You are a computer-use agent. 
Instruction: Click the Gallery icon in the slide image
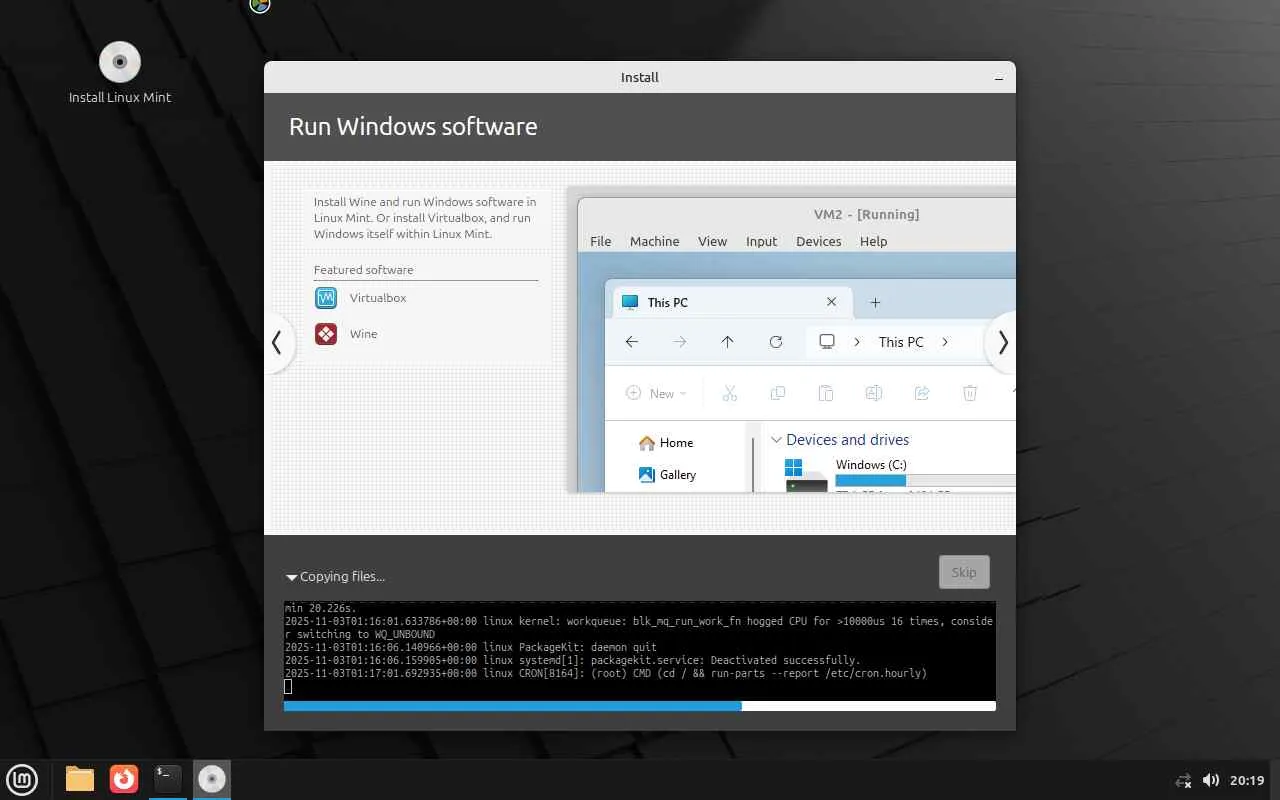646,475
